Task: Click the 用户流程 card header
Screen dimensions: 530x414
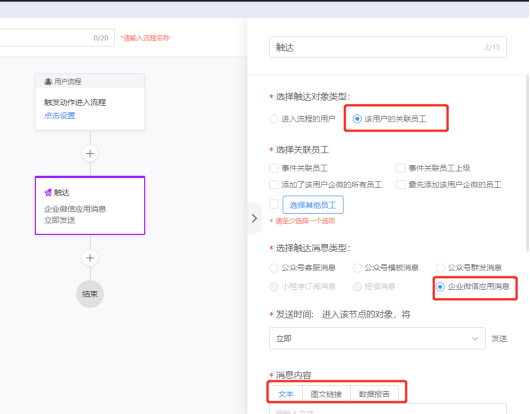Action: click(x=90, y=81)
